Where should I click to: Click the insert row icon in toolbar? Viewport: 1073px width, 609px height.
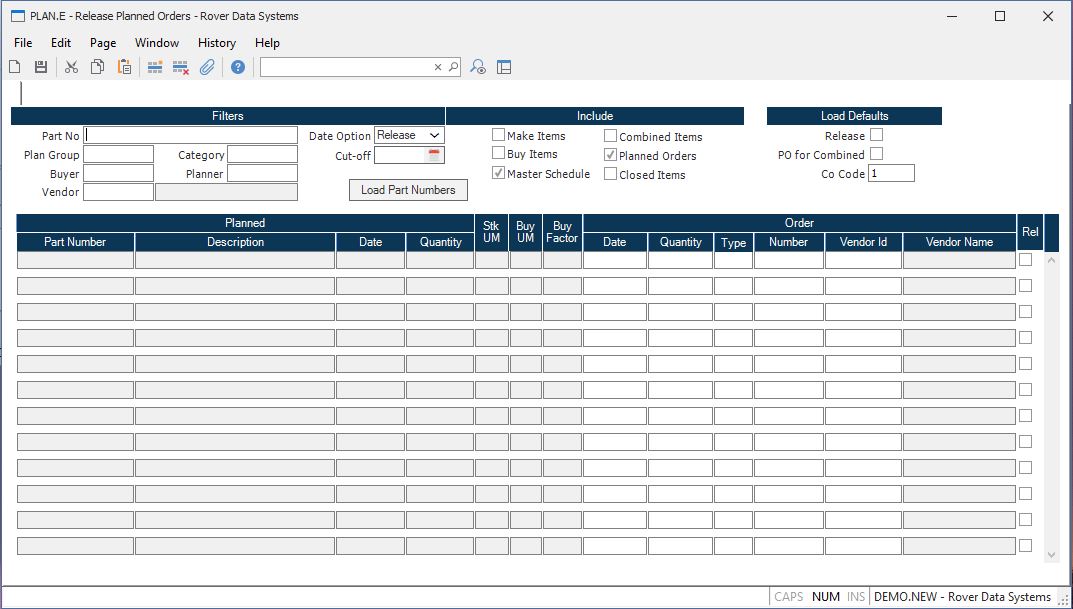tap(155, 67)
